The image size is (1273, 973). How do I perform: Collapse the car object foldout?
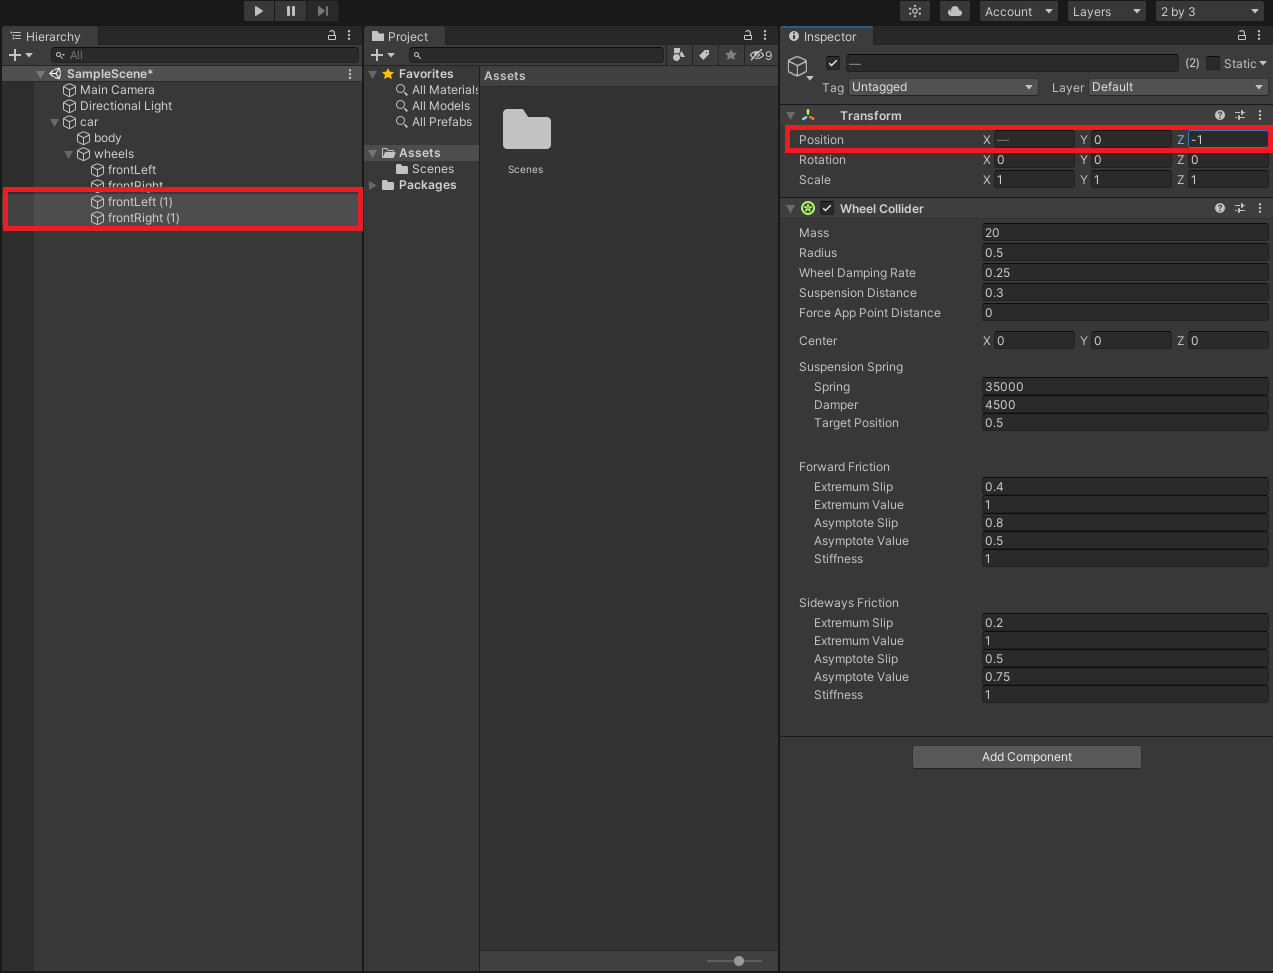pyautogui.click(x=55, y=122)
